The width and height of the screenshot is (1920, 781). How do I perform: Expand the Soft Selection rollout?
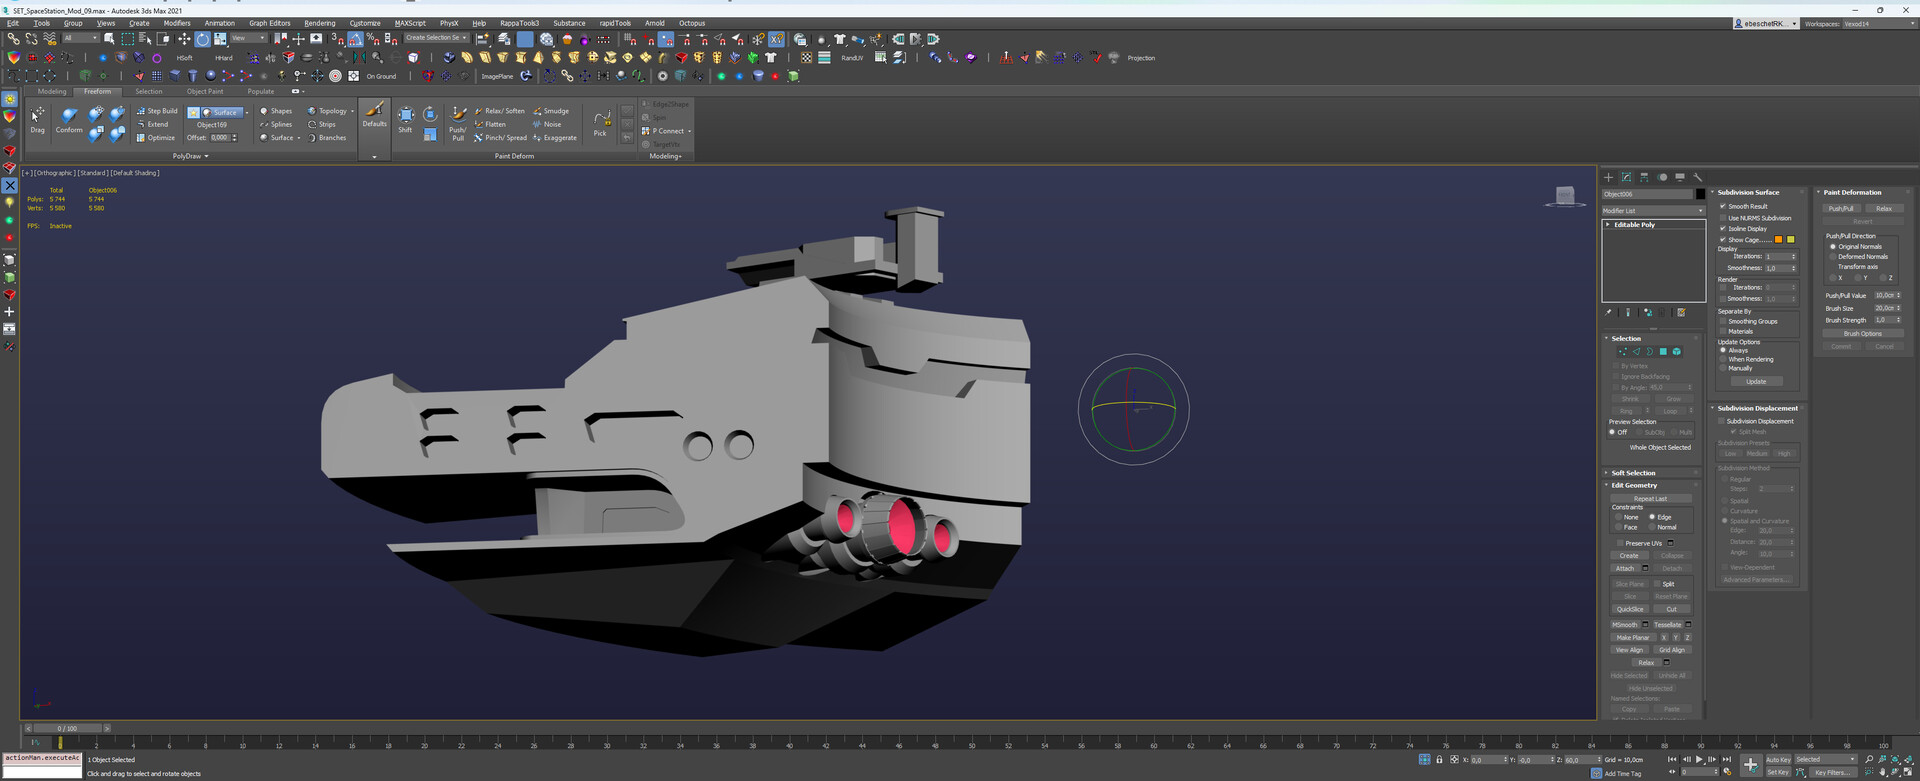[x=1634, y=473]
